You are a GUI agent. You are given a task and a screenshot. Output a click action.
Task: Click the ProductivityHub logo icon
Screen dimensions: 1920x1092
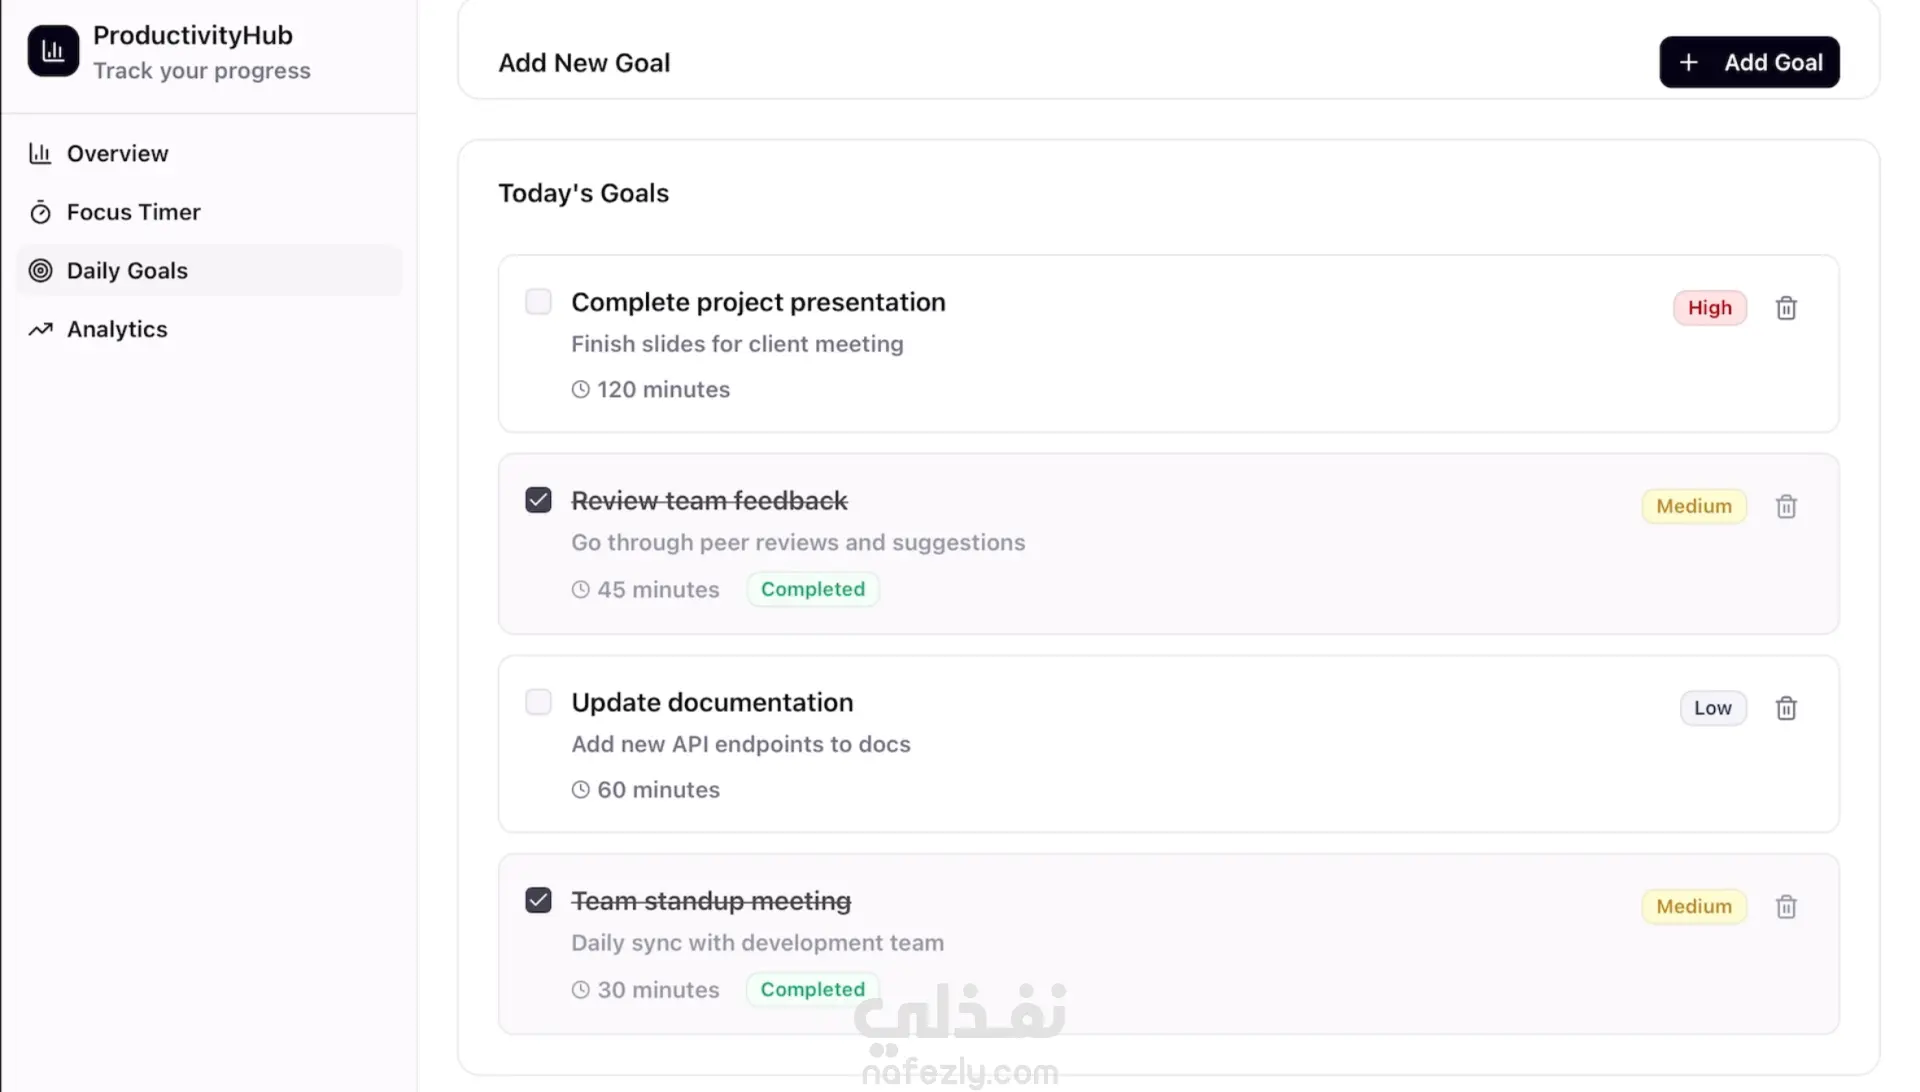click(x=53, y=51)
